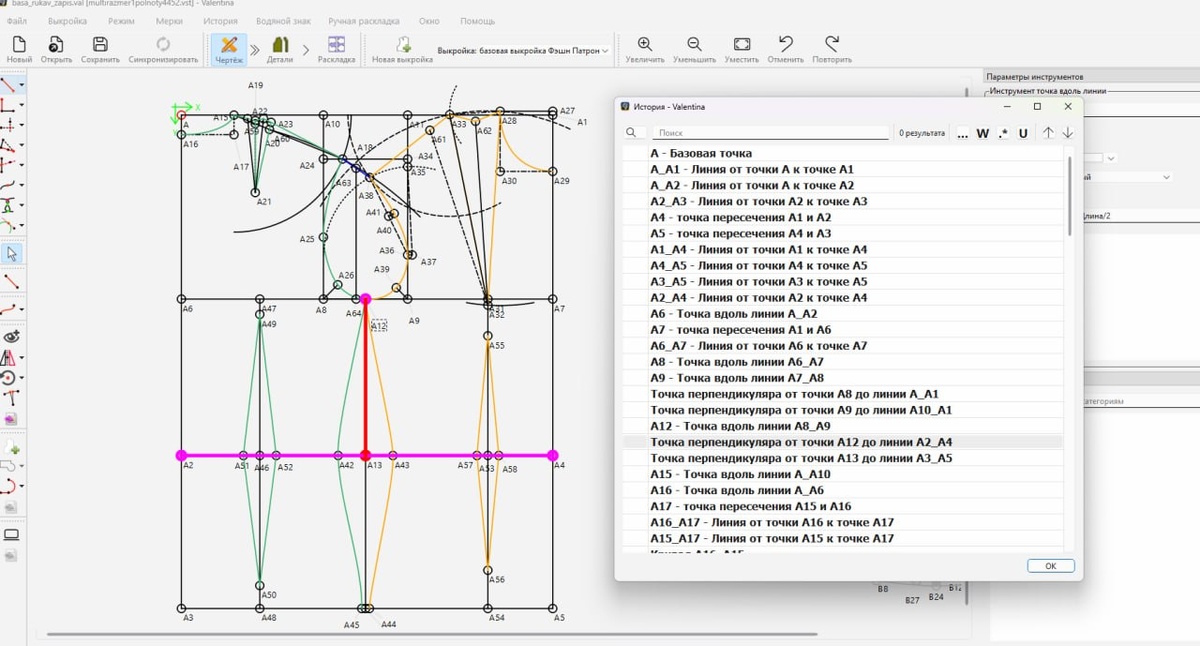Screen dimensions: 1200x646
Task: Toggle the U search option in History
Action: point(1023,133)
